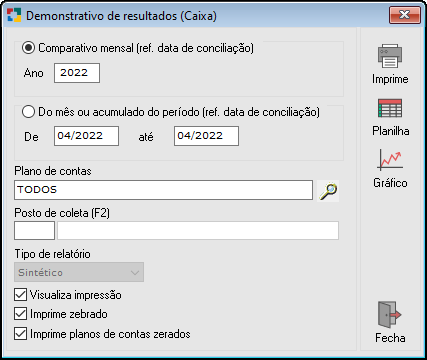Open the Tipo de relatório Sintético dropdown

[79, 272]
